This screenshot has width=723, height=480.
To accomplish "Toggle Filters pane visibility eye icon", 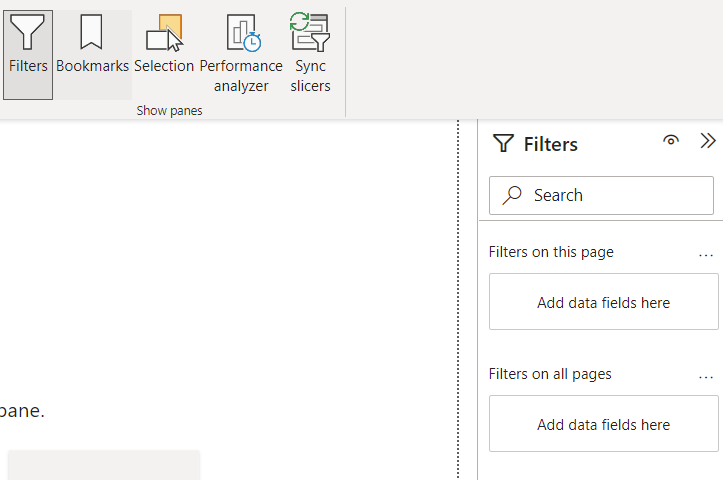I will point(671,140).
